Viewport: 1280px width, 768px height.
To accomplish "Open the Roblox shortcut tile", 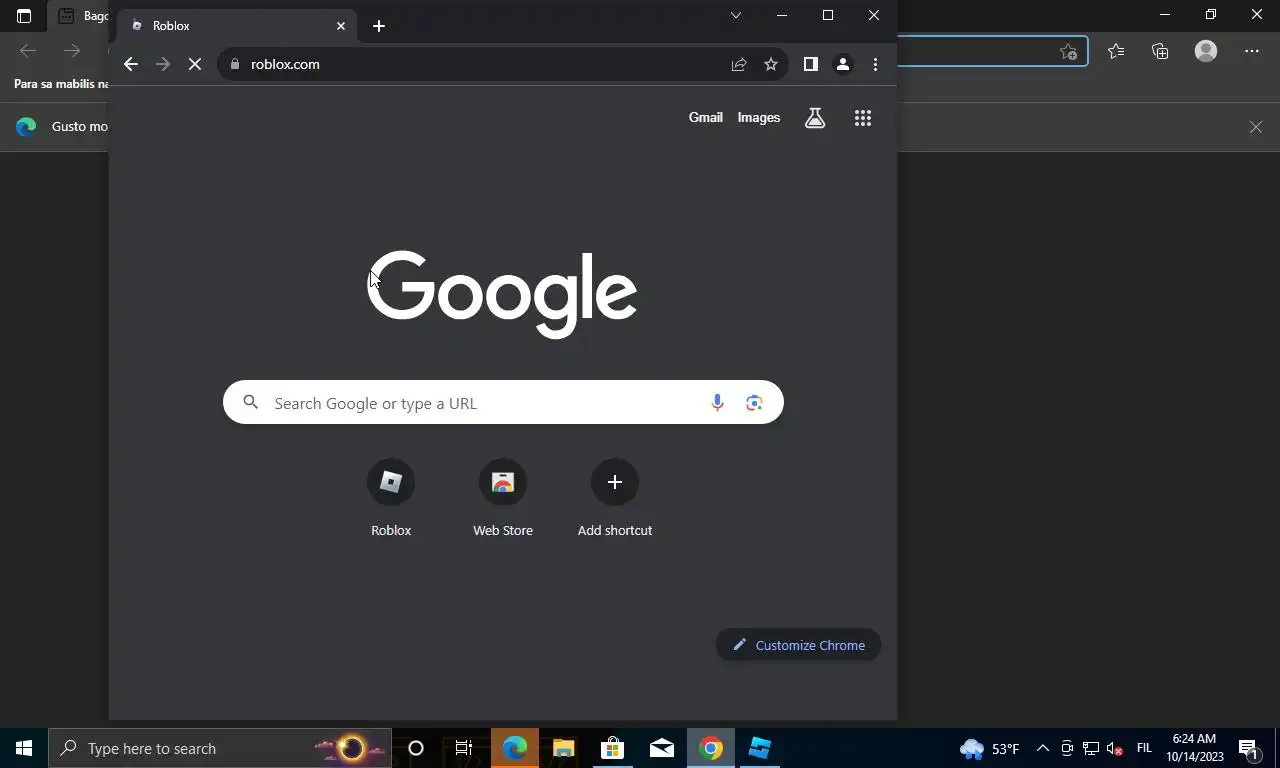I will [x=391, y=499].
